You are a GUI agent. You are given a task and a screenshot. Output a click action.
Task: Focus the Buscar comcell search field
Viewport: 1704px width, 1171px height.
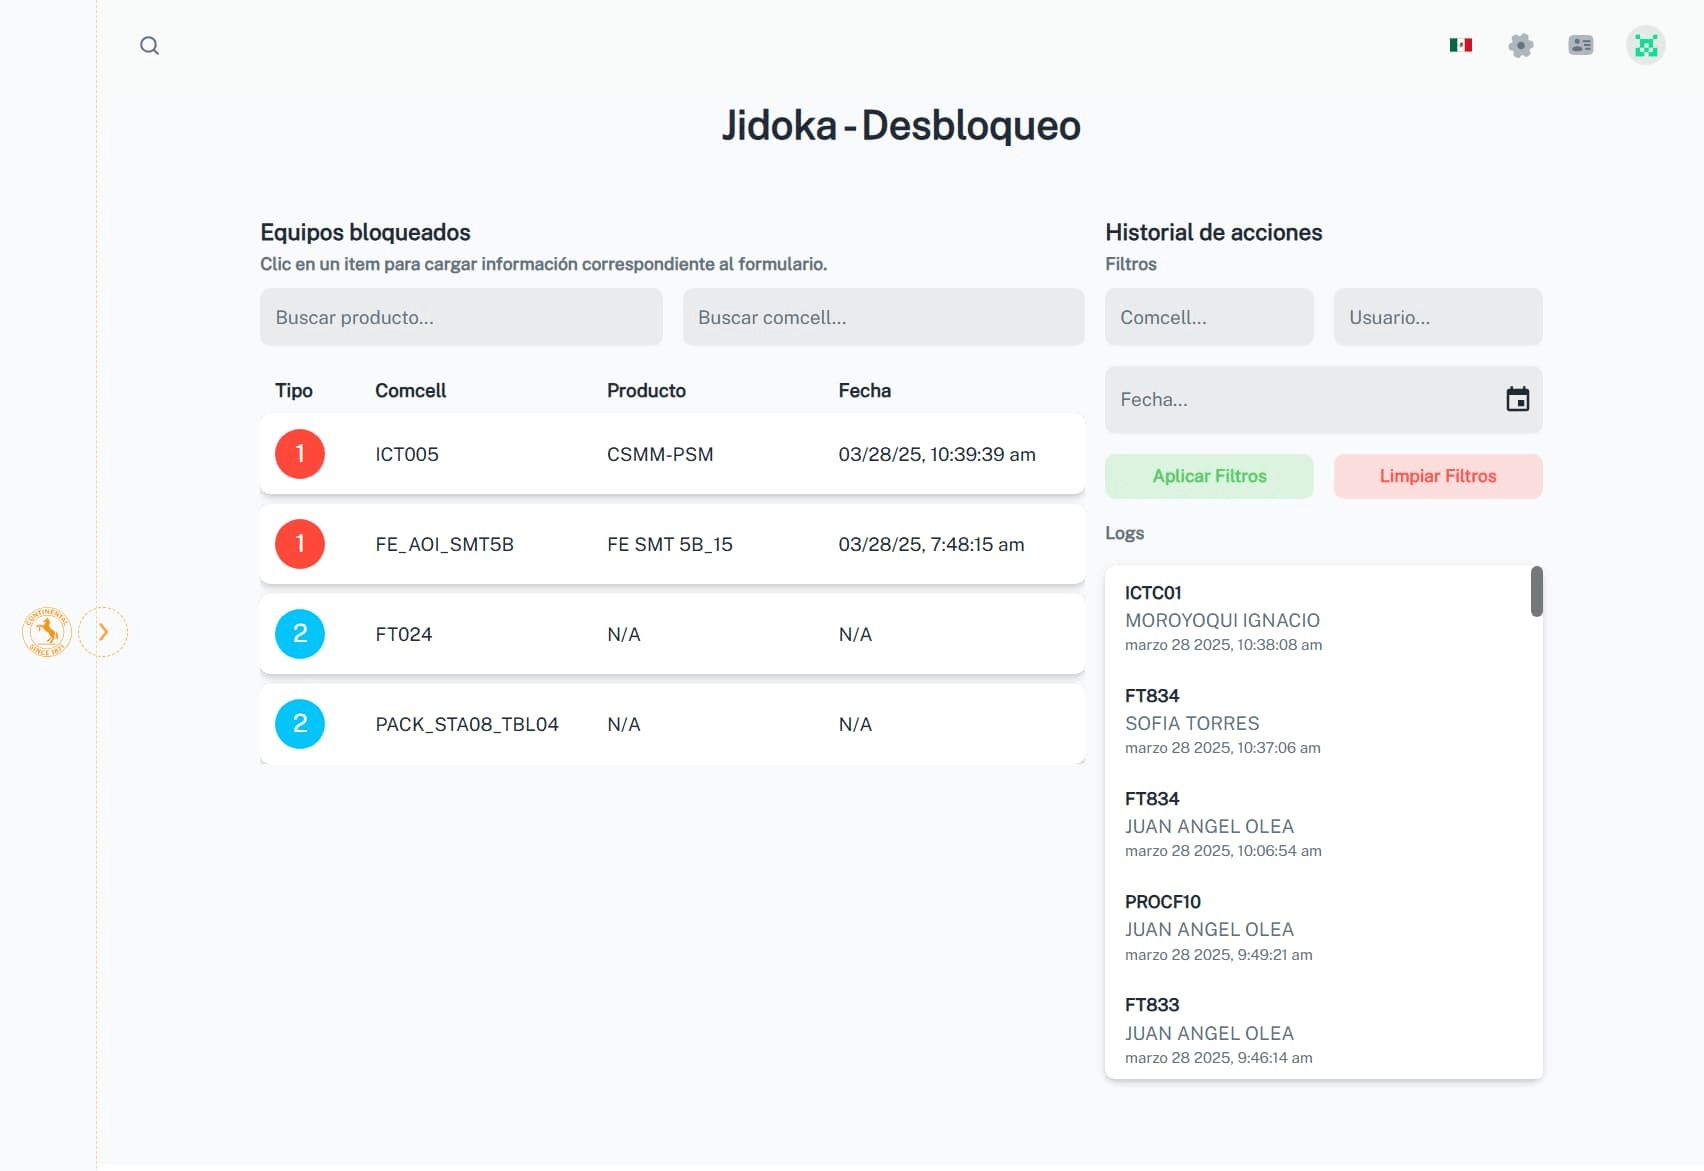tap(883, 317)
